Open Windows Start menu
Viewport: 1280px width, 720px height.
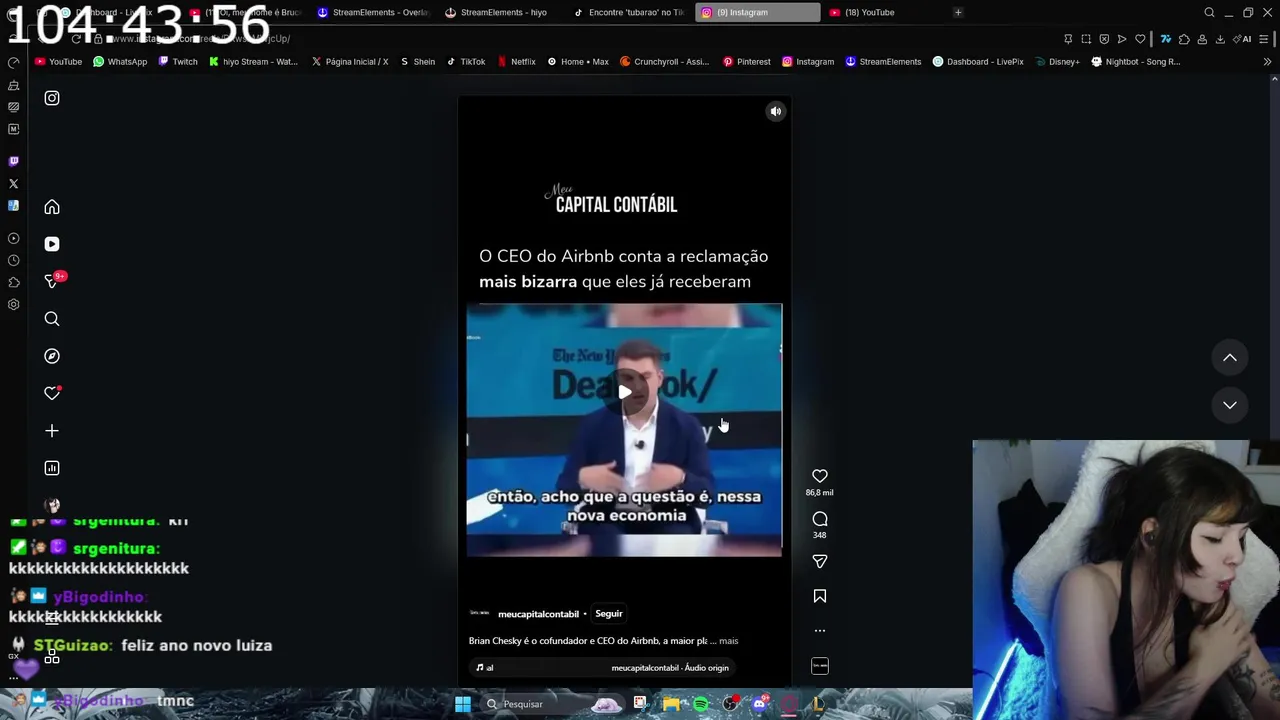pyautogui.click(x=463, y=704)
